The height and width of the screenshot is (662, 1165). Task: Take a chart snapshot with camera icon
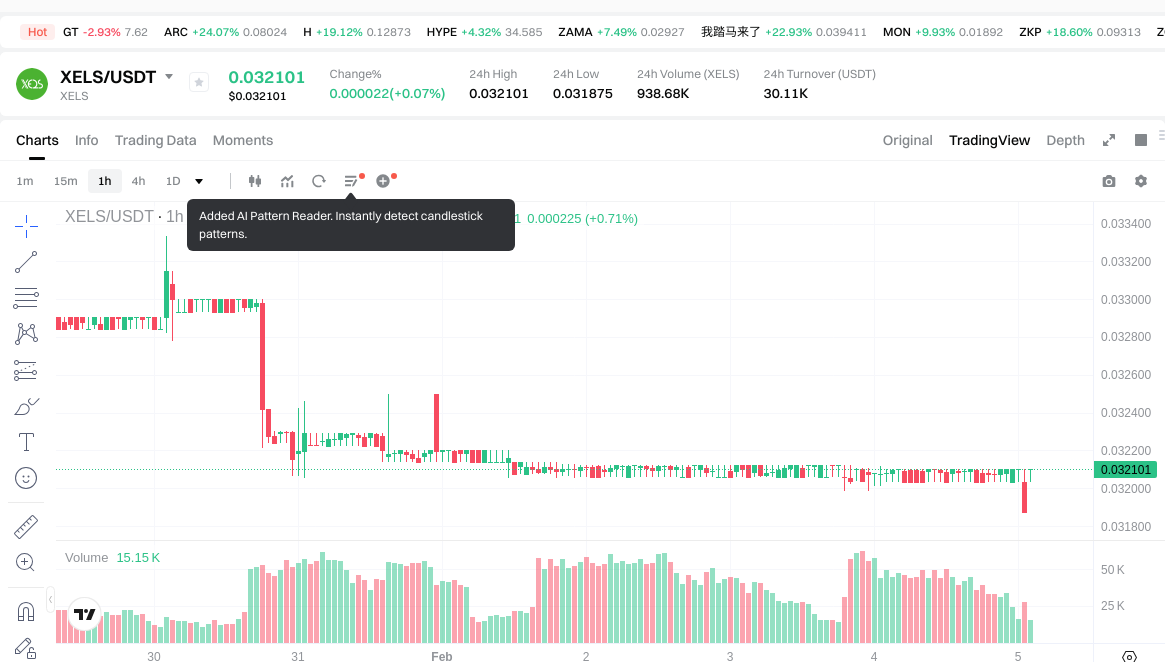(x=1108, y=181)
